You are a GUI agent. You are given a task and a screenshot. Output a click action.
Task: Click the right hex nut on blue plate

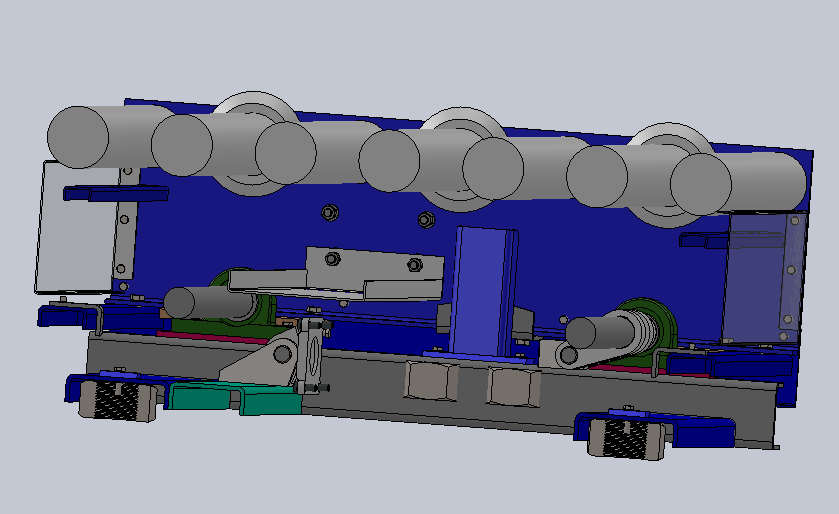click(x=426, y=219)
